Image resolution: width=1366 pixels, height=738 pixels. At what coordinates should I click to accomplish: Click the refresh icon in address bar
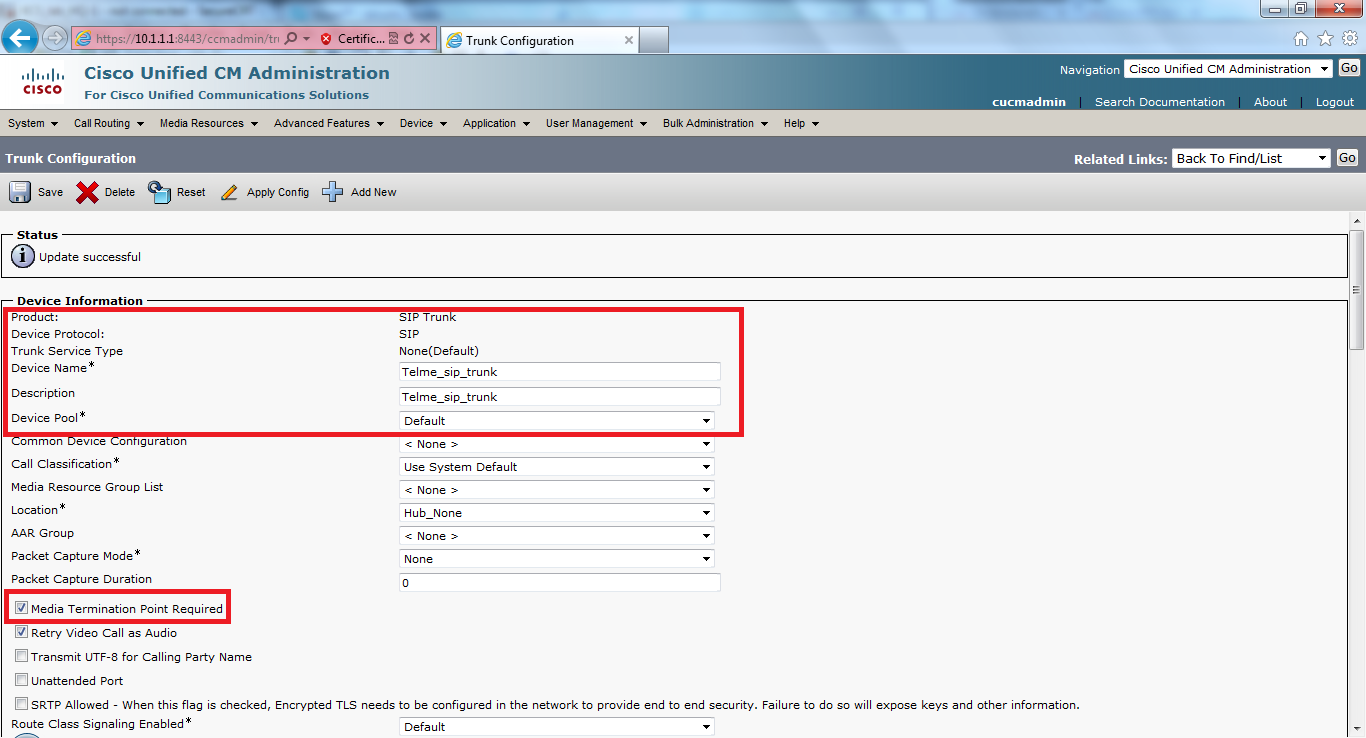(408, 39)
